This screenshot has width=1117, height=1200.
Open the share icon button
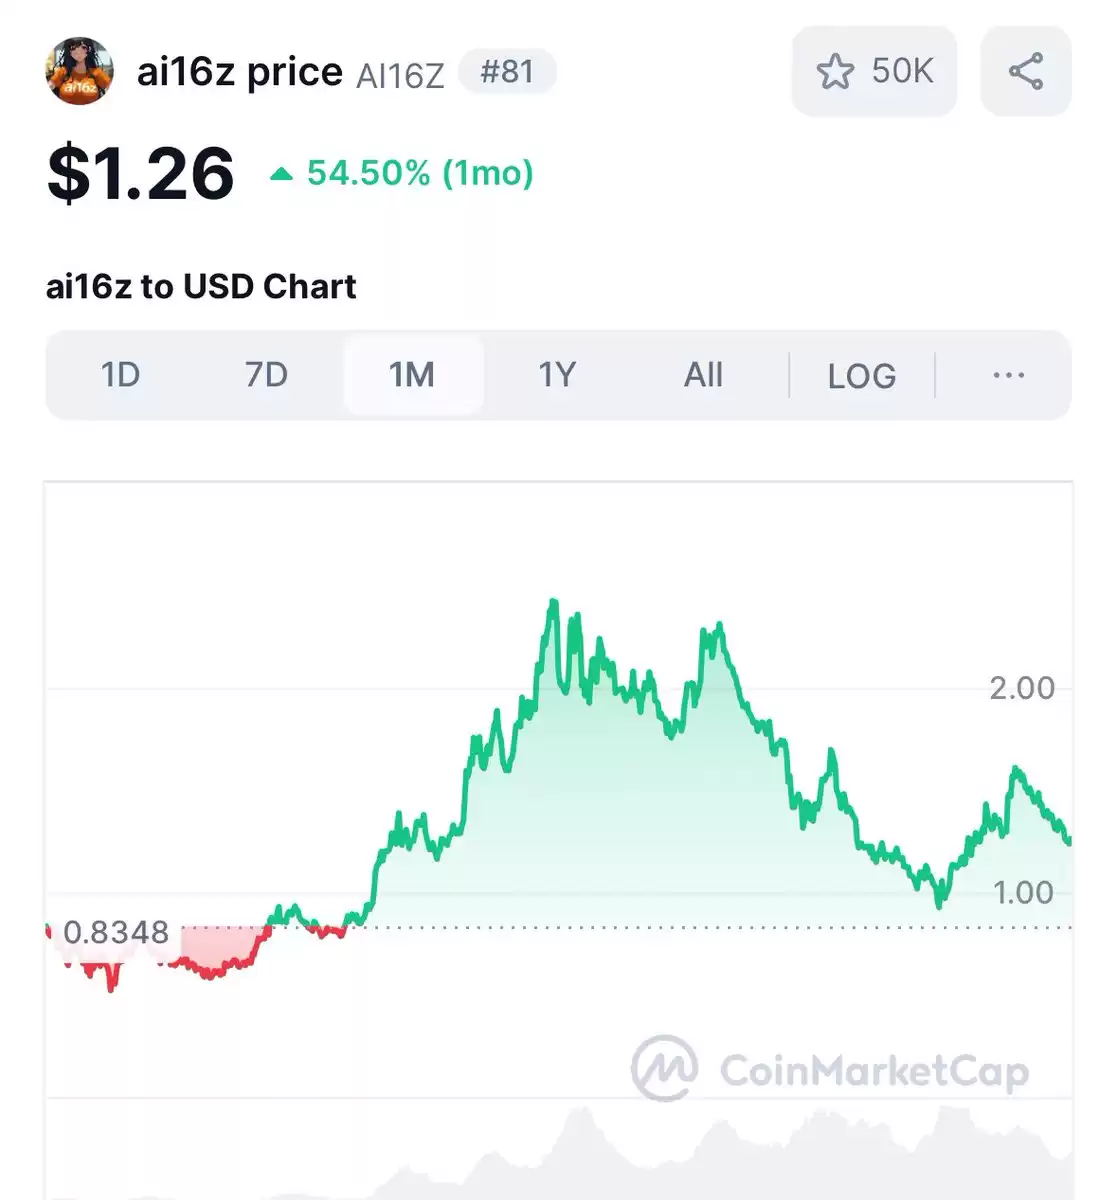click(1026, 72)
